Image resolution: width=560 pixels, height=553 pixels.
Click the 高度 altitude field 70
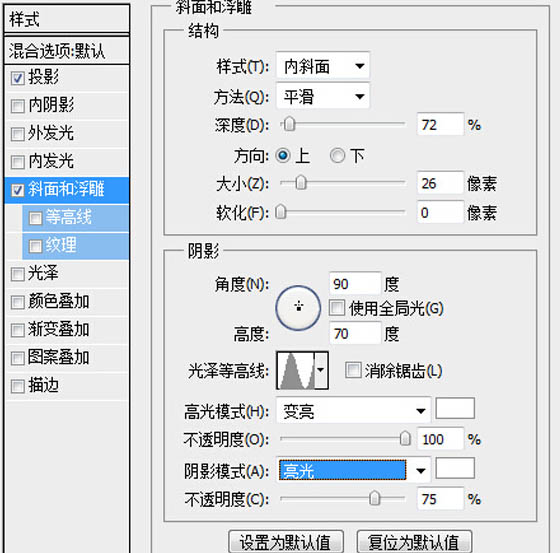(355, 333)
